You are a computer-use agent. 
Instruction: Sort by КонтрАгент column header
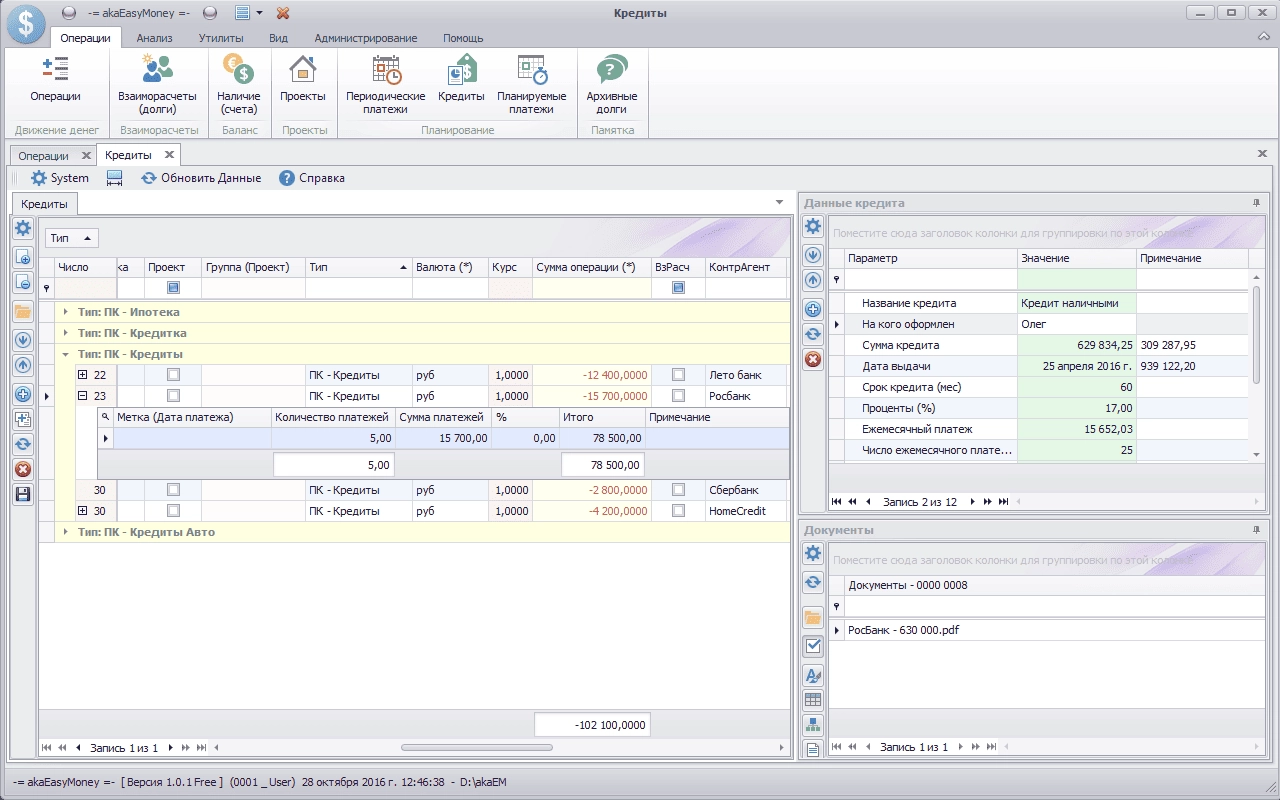[x=747, y=267]
